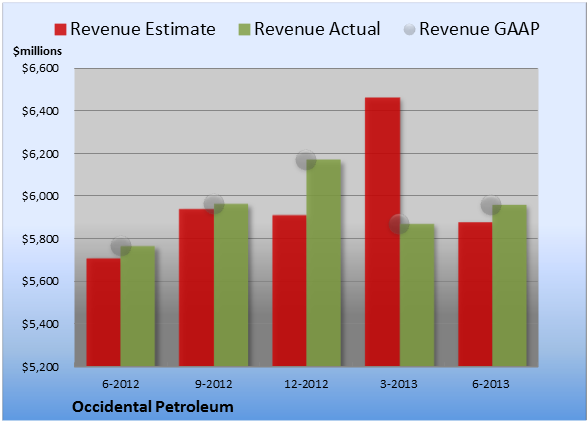Select the tall red estimate bar for 3-2013
The height and width of the screenshot is (422, 588).
(382, 232)
